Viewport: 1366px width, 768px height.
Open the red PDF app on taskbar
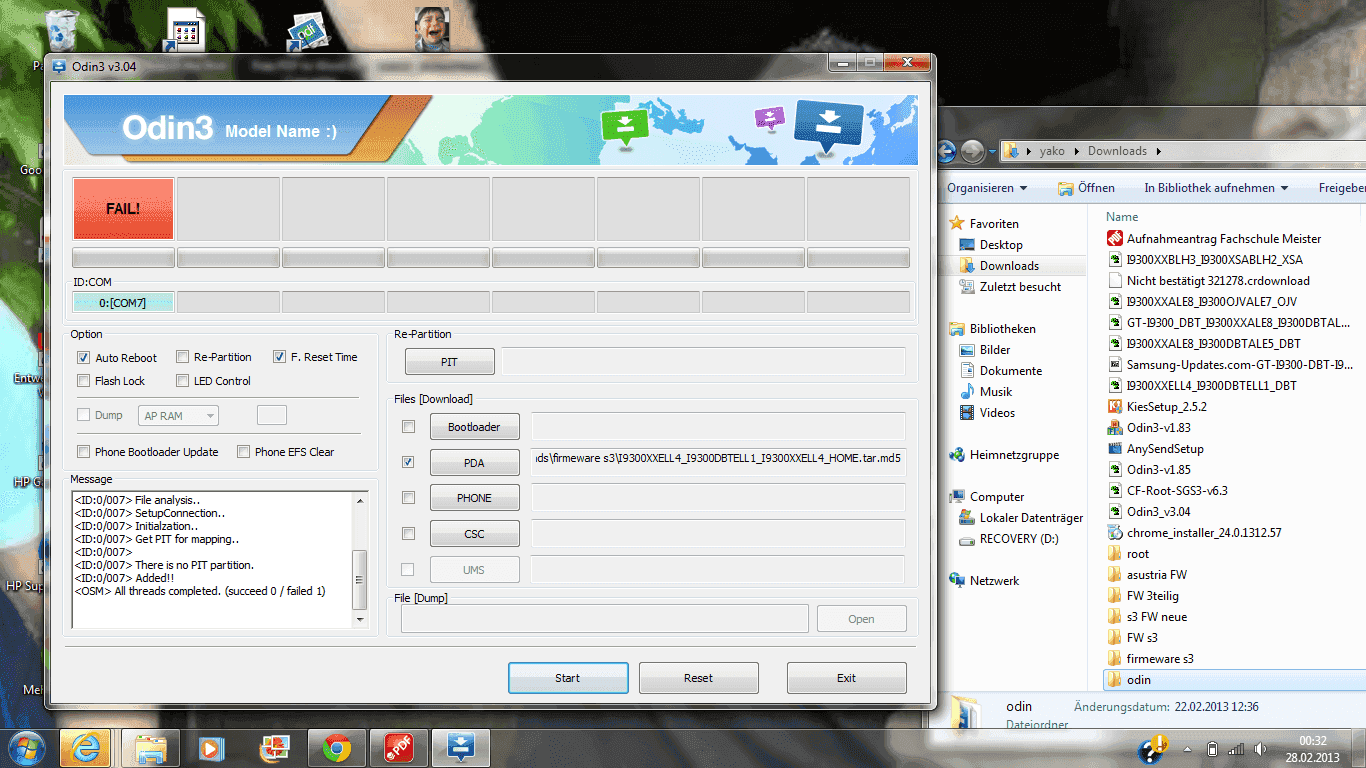pyautogui.click(x=399, y=748)
